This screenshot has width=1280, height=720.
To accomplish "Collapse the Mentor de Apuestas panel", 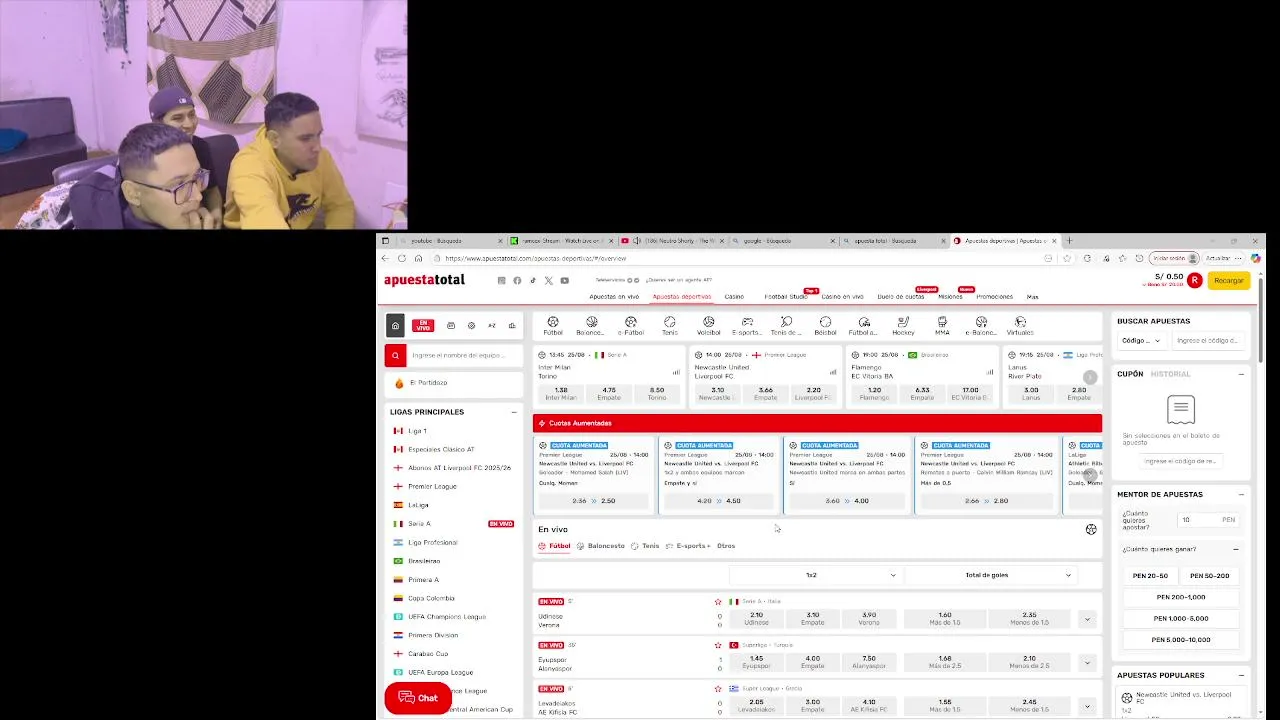I will pyautogui.click(x=1241, y=494).
